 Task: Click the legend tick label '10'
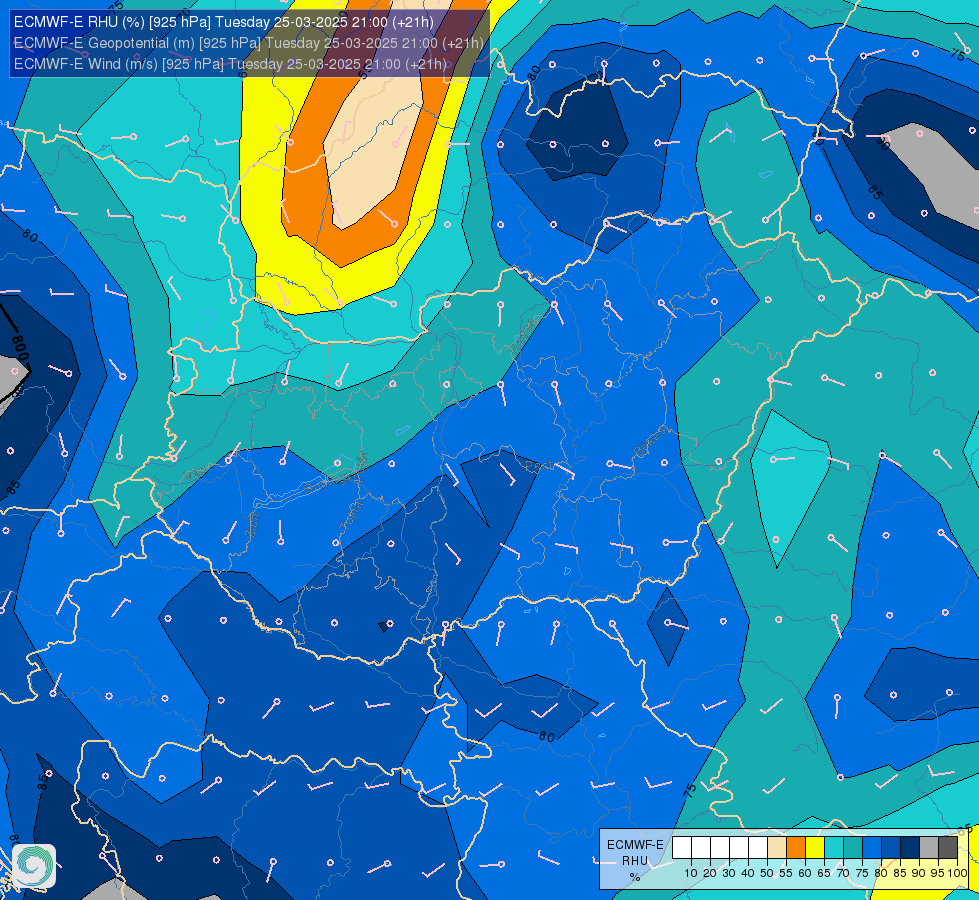point(691,873)
